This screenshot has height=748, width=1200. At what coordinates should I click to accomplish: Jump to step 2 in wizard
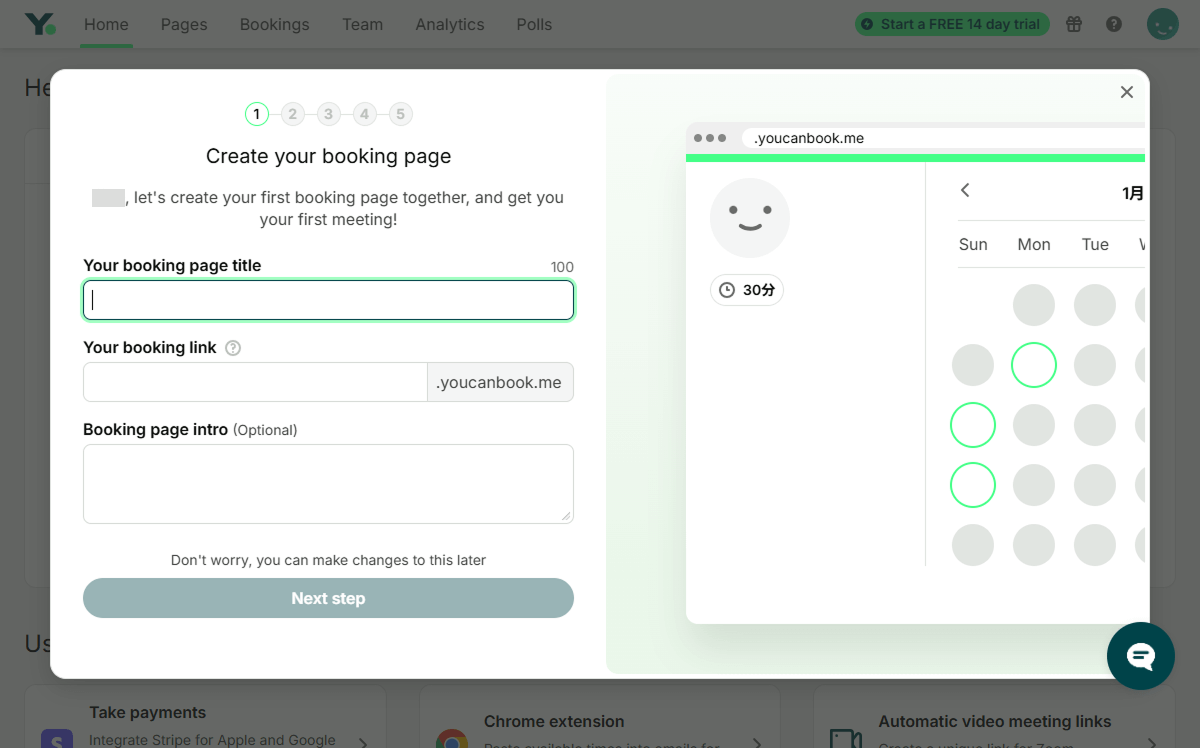pyautogui.click(x=292, y=114)
